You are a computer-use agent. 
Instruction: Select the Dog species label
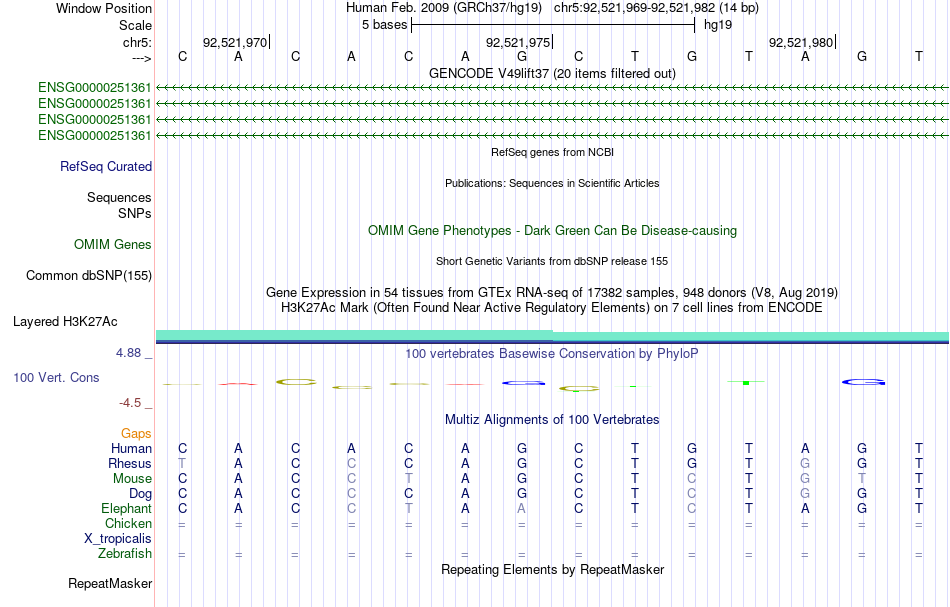[141, 494]
